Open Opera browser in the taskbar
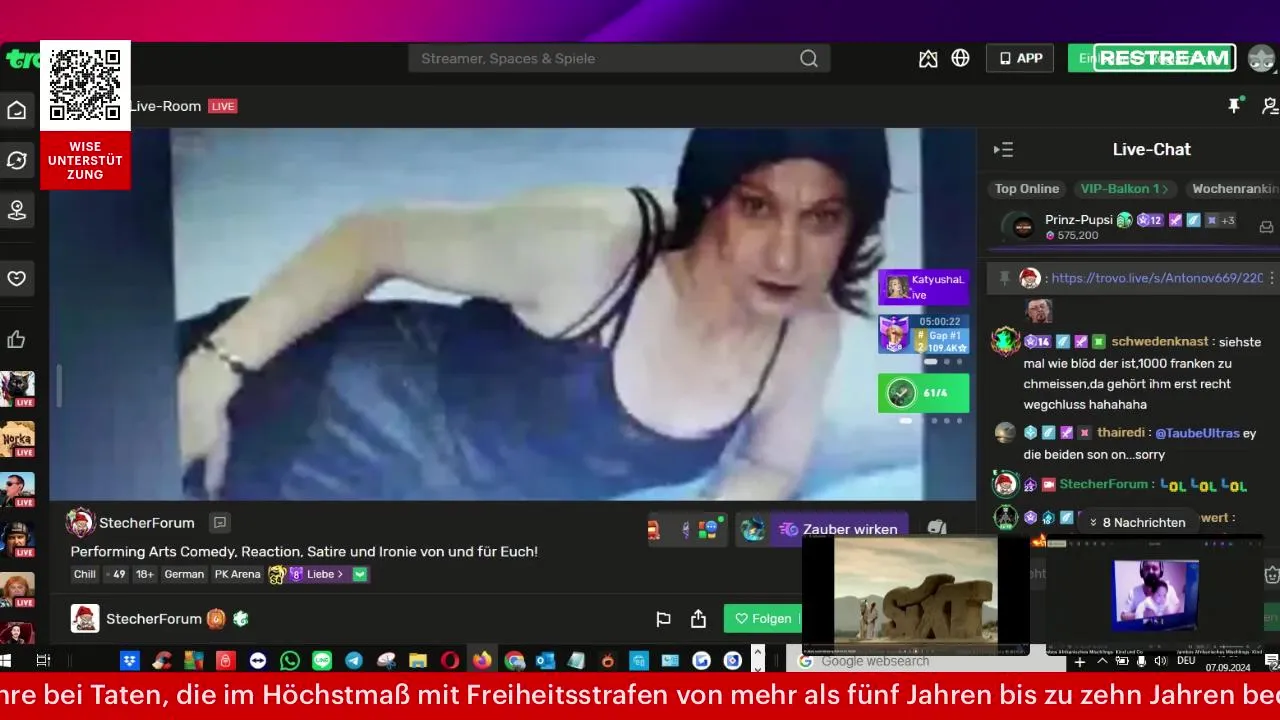The image size is (1280, 720). (x=450, y=660)
